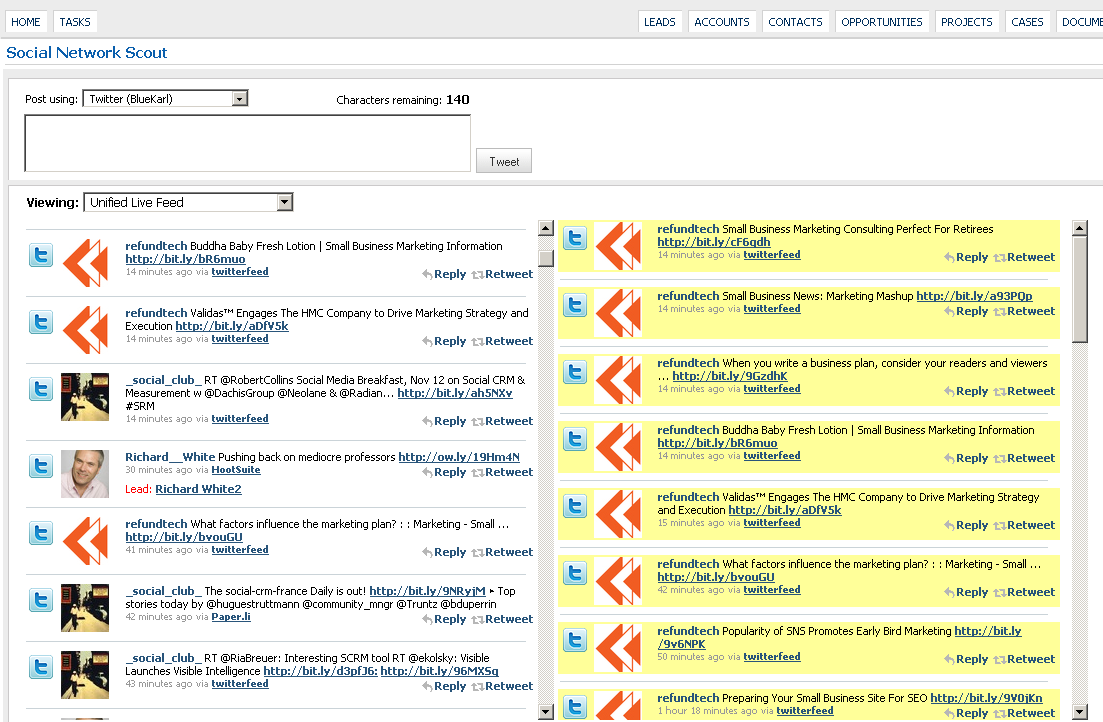1103x722 pixels.
Task: Click Richard__White's profile photo
Action: pyautogui.click(x=85, y=474)
